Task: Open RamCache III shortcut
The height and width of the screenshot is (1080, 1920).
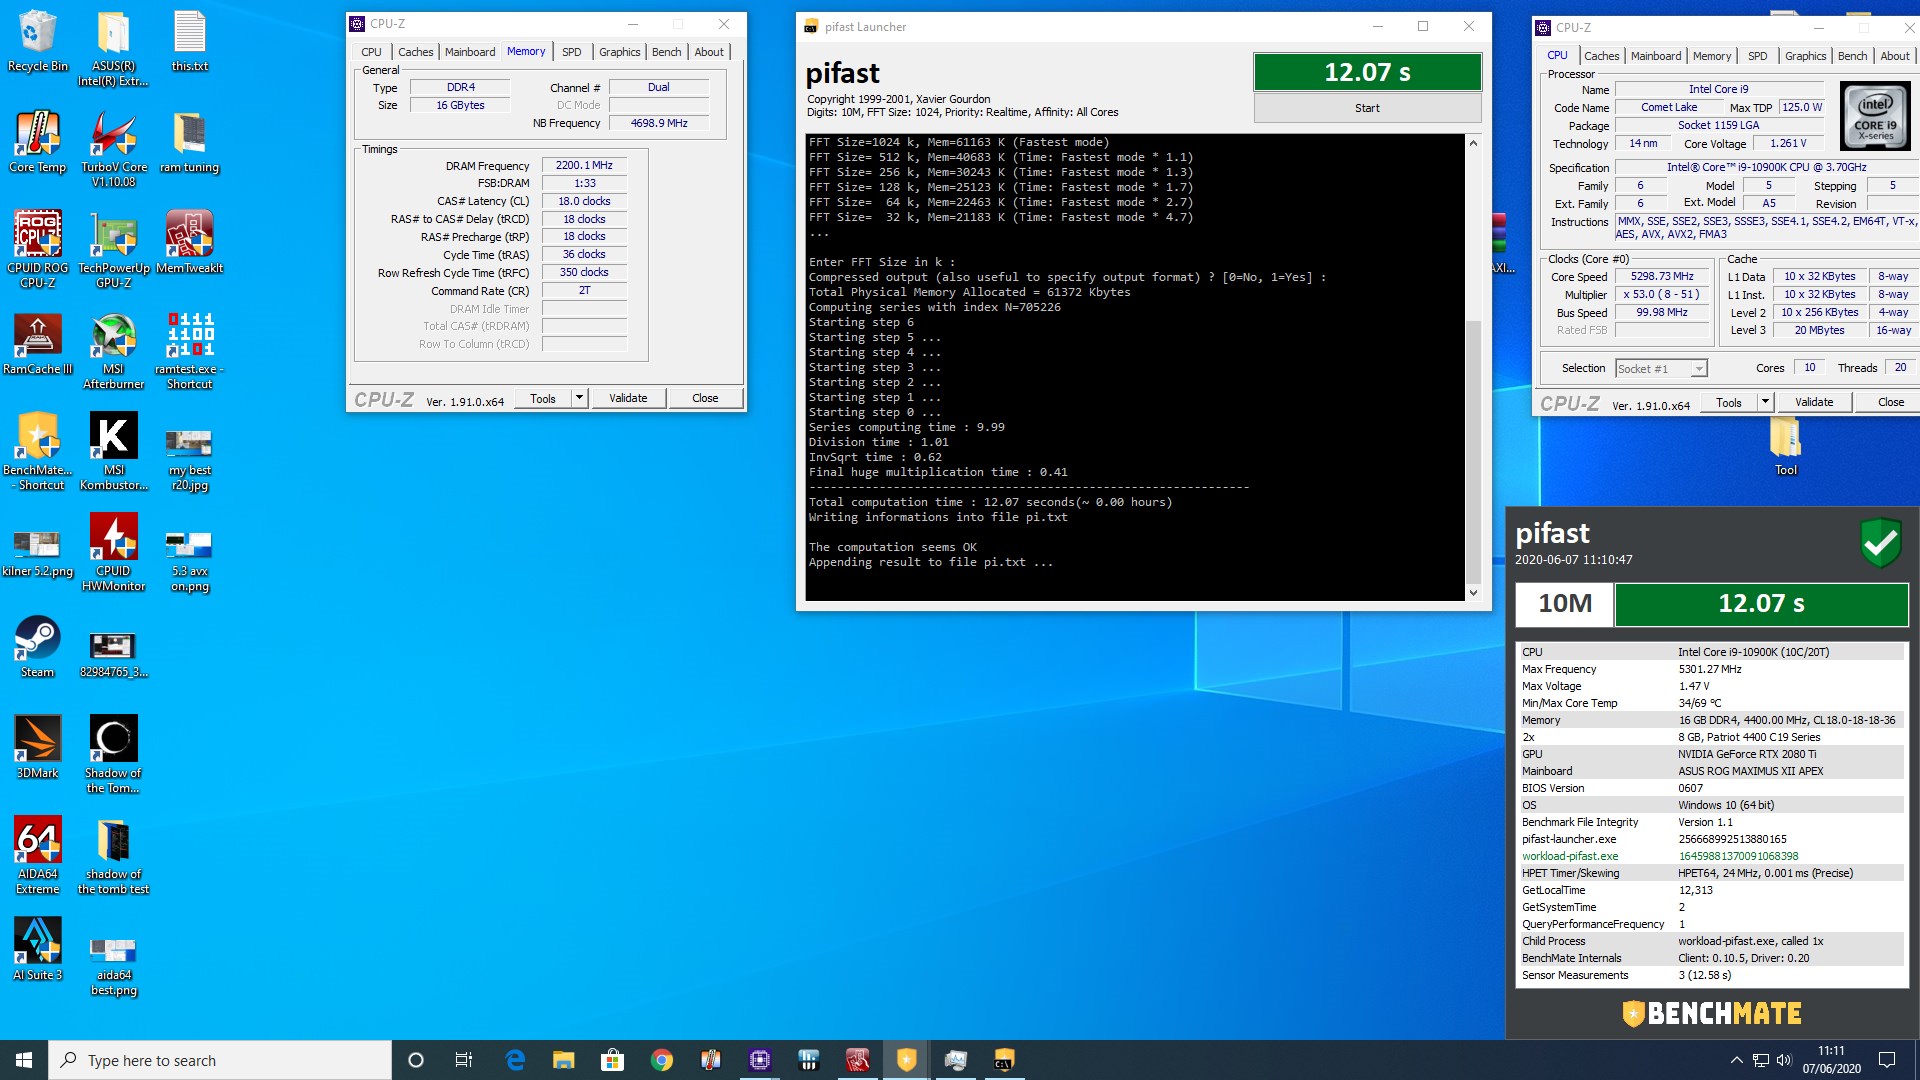Action: [38, 344]
